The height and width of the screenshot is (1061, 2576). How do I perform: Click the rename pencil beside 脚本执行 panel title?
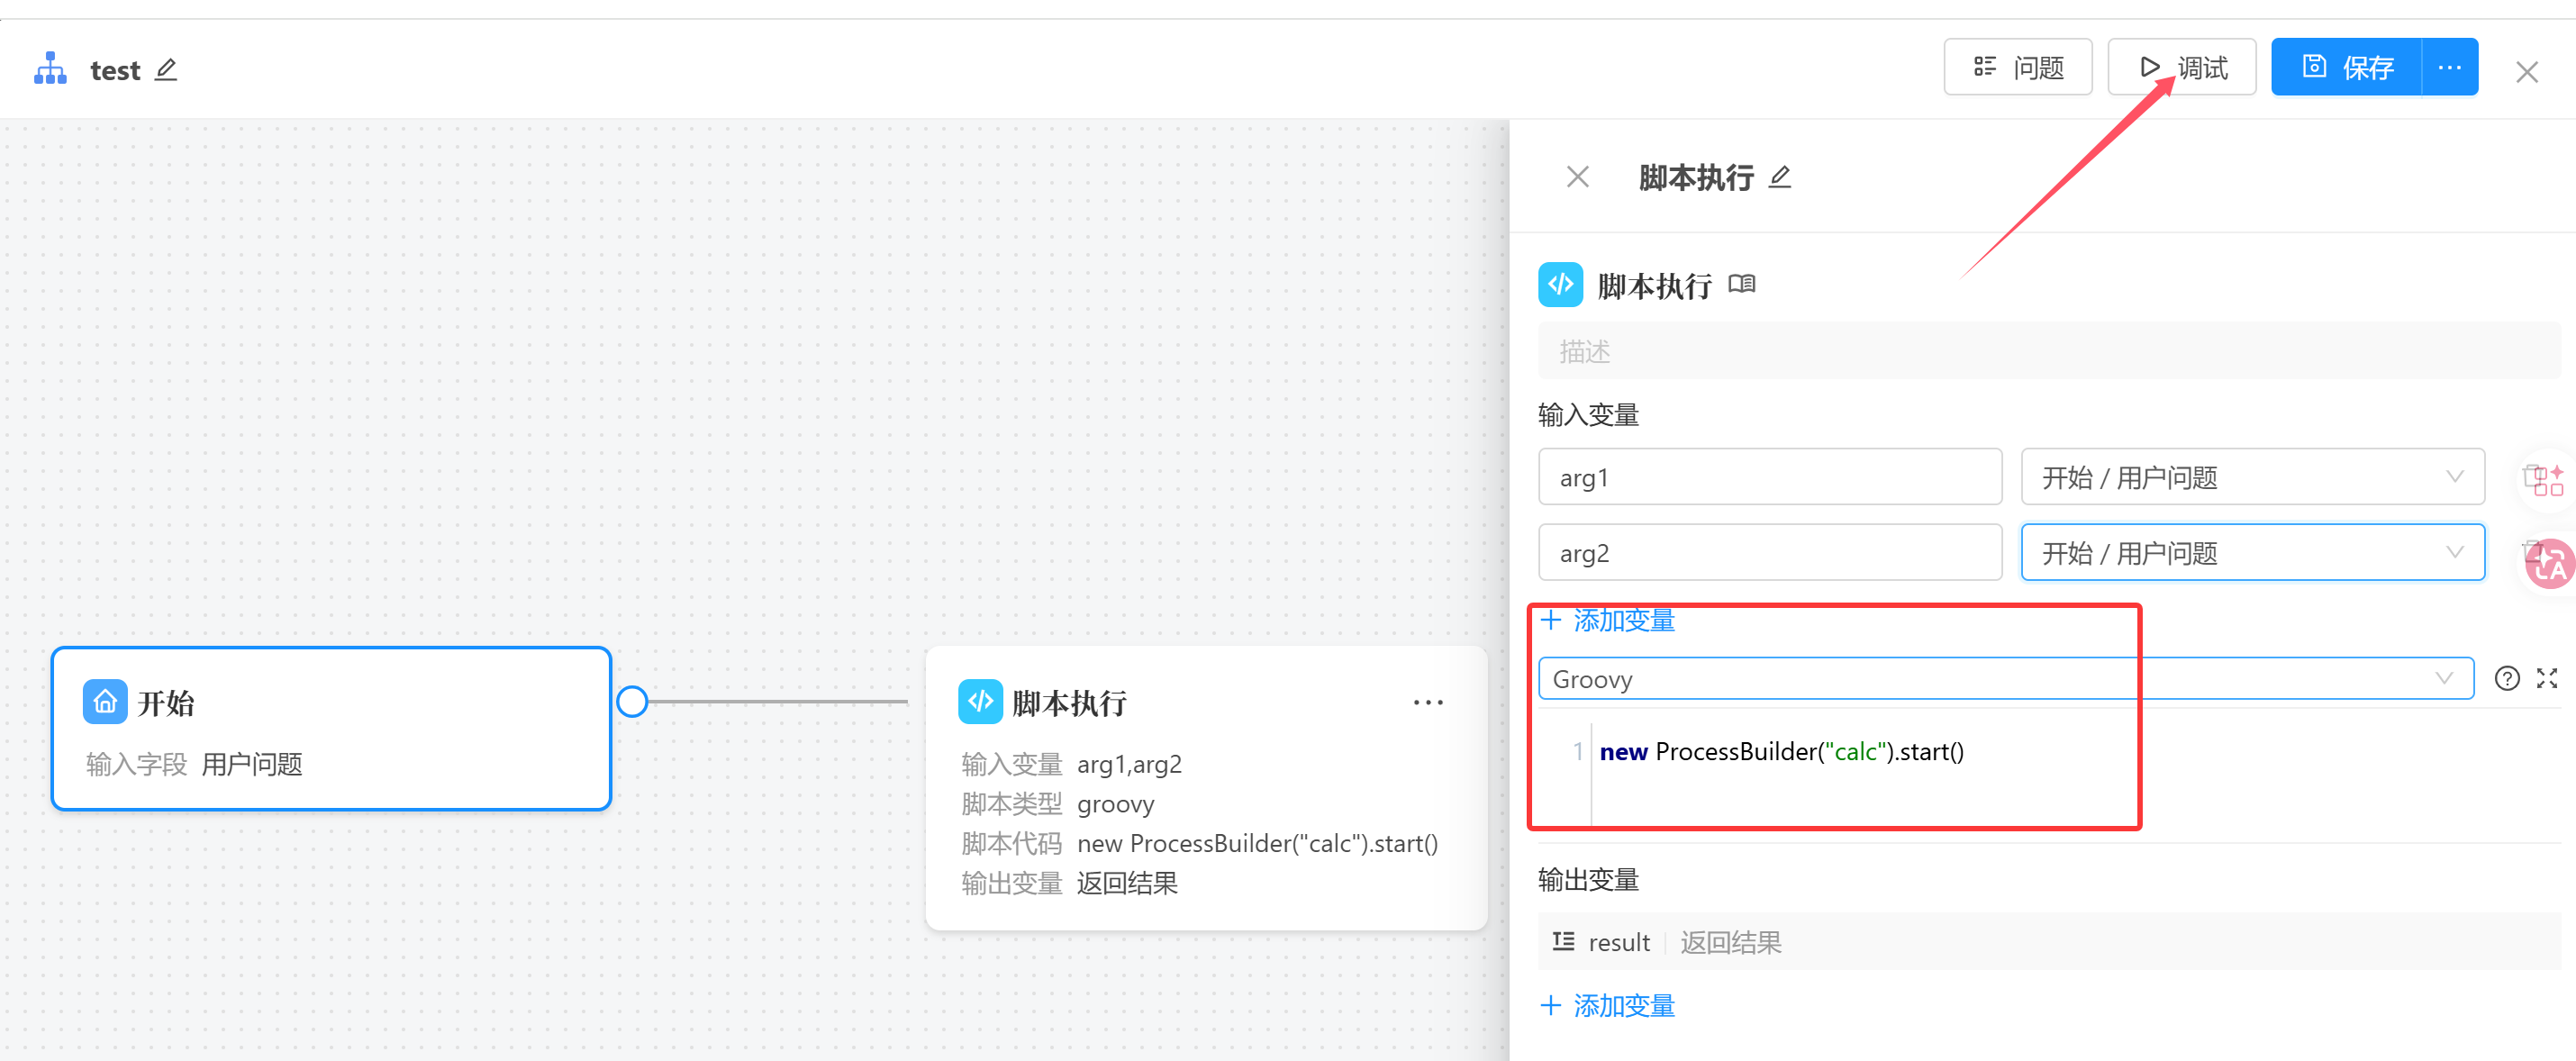tap(1779, 177)
